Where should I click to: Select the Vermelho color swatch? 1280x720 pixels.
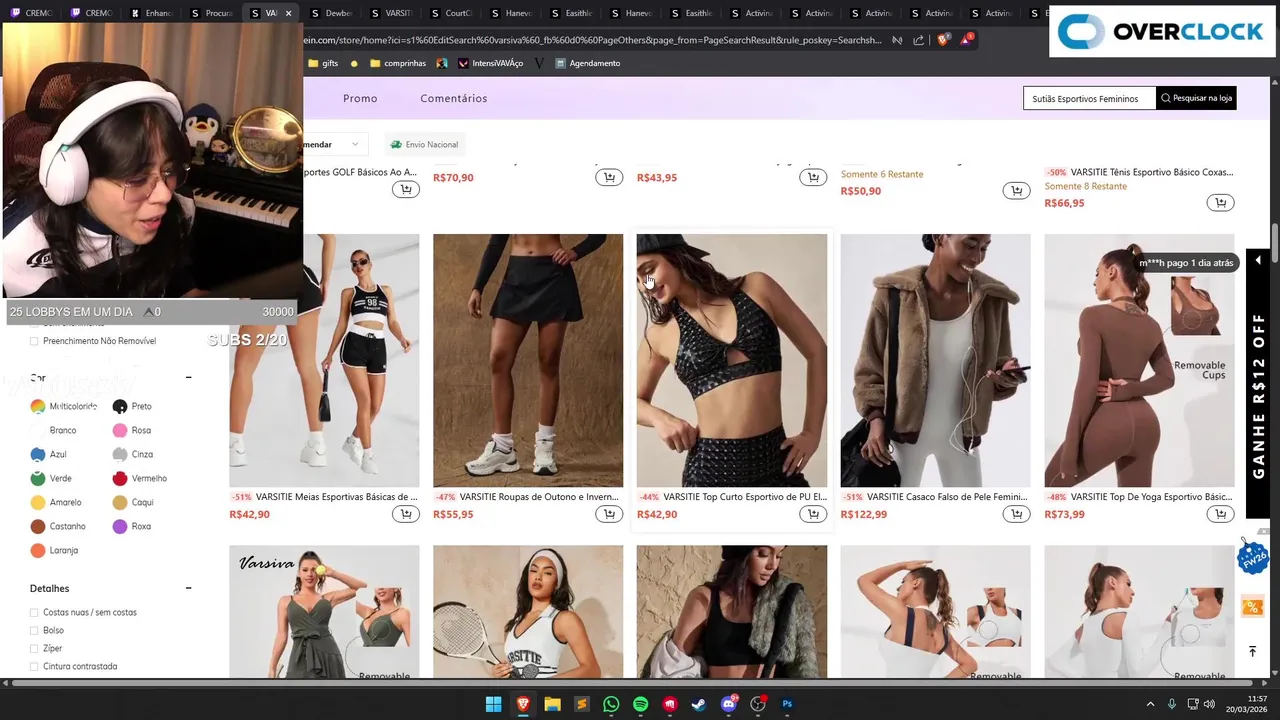(x=120, y=478)
